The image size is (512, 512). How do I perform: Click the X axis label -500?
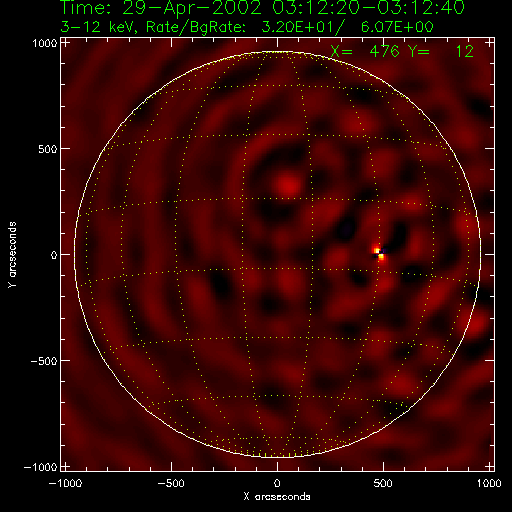[x=171, y=483]
